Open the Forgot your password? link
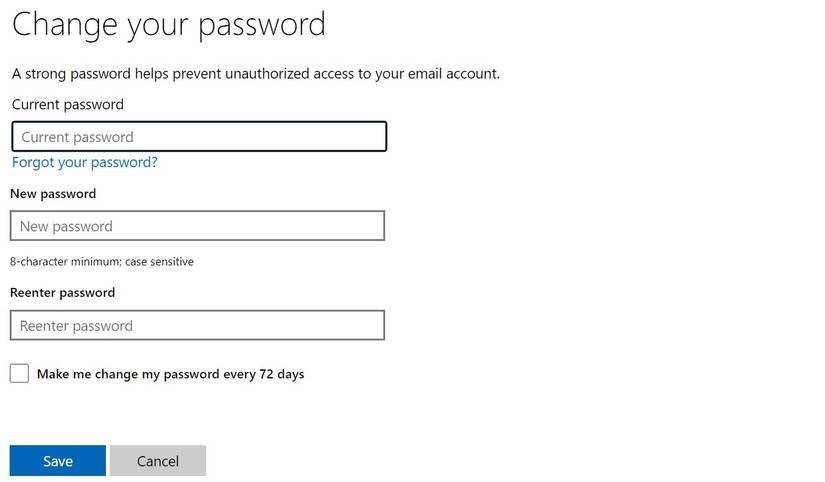 click(x=85, y=163)
